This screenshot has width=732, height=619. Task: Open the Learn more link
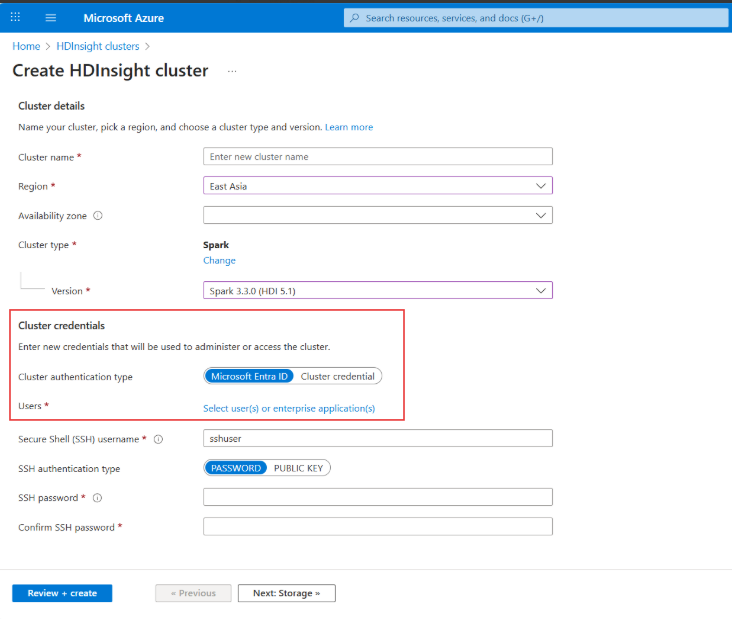click(x=349, y=127)
